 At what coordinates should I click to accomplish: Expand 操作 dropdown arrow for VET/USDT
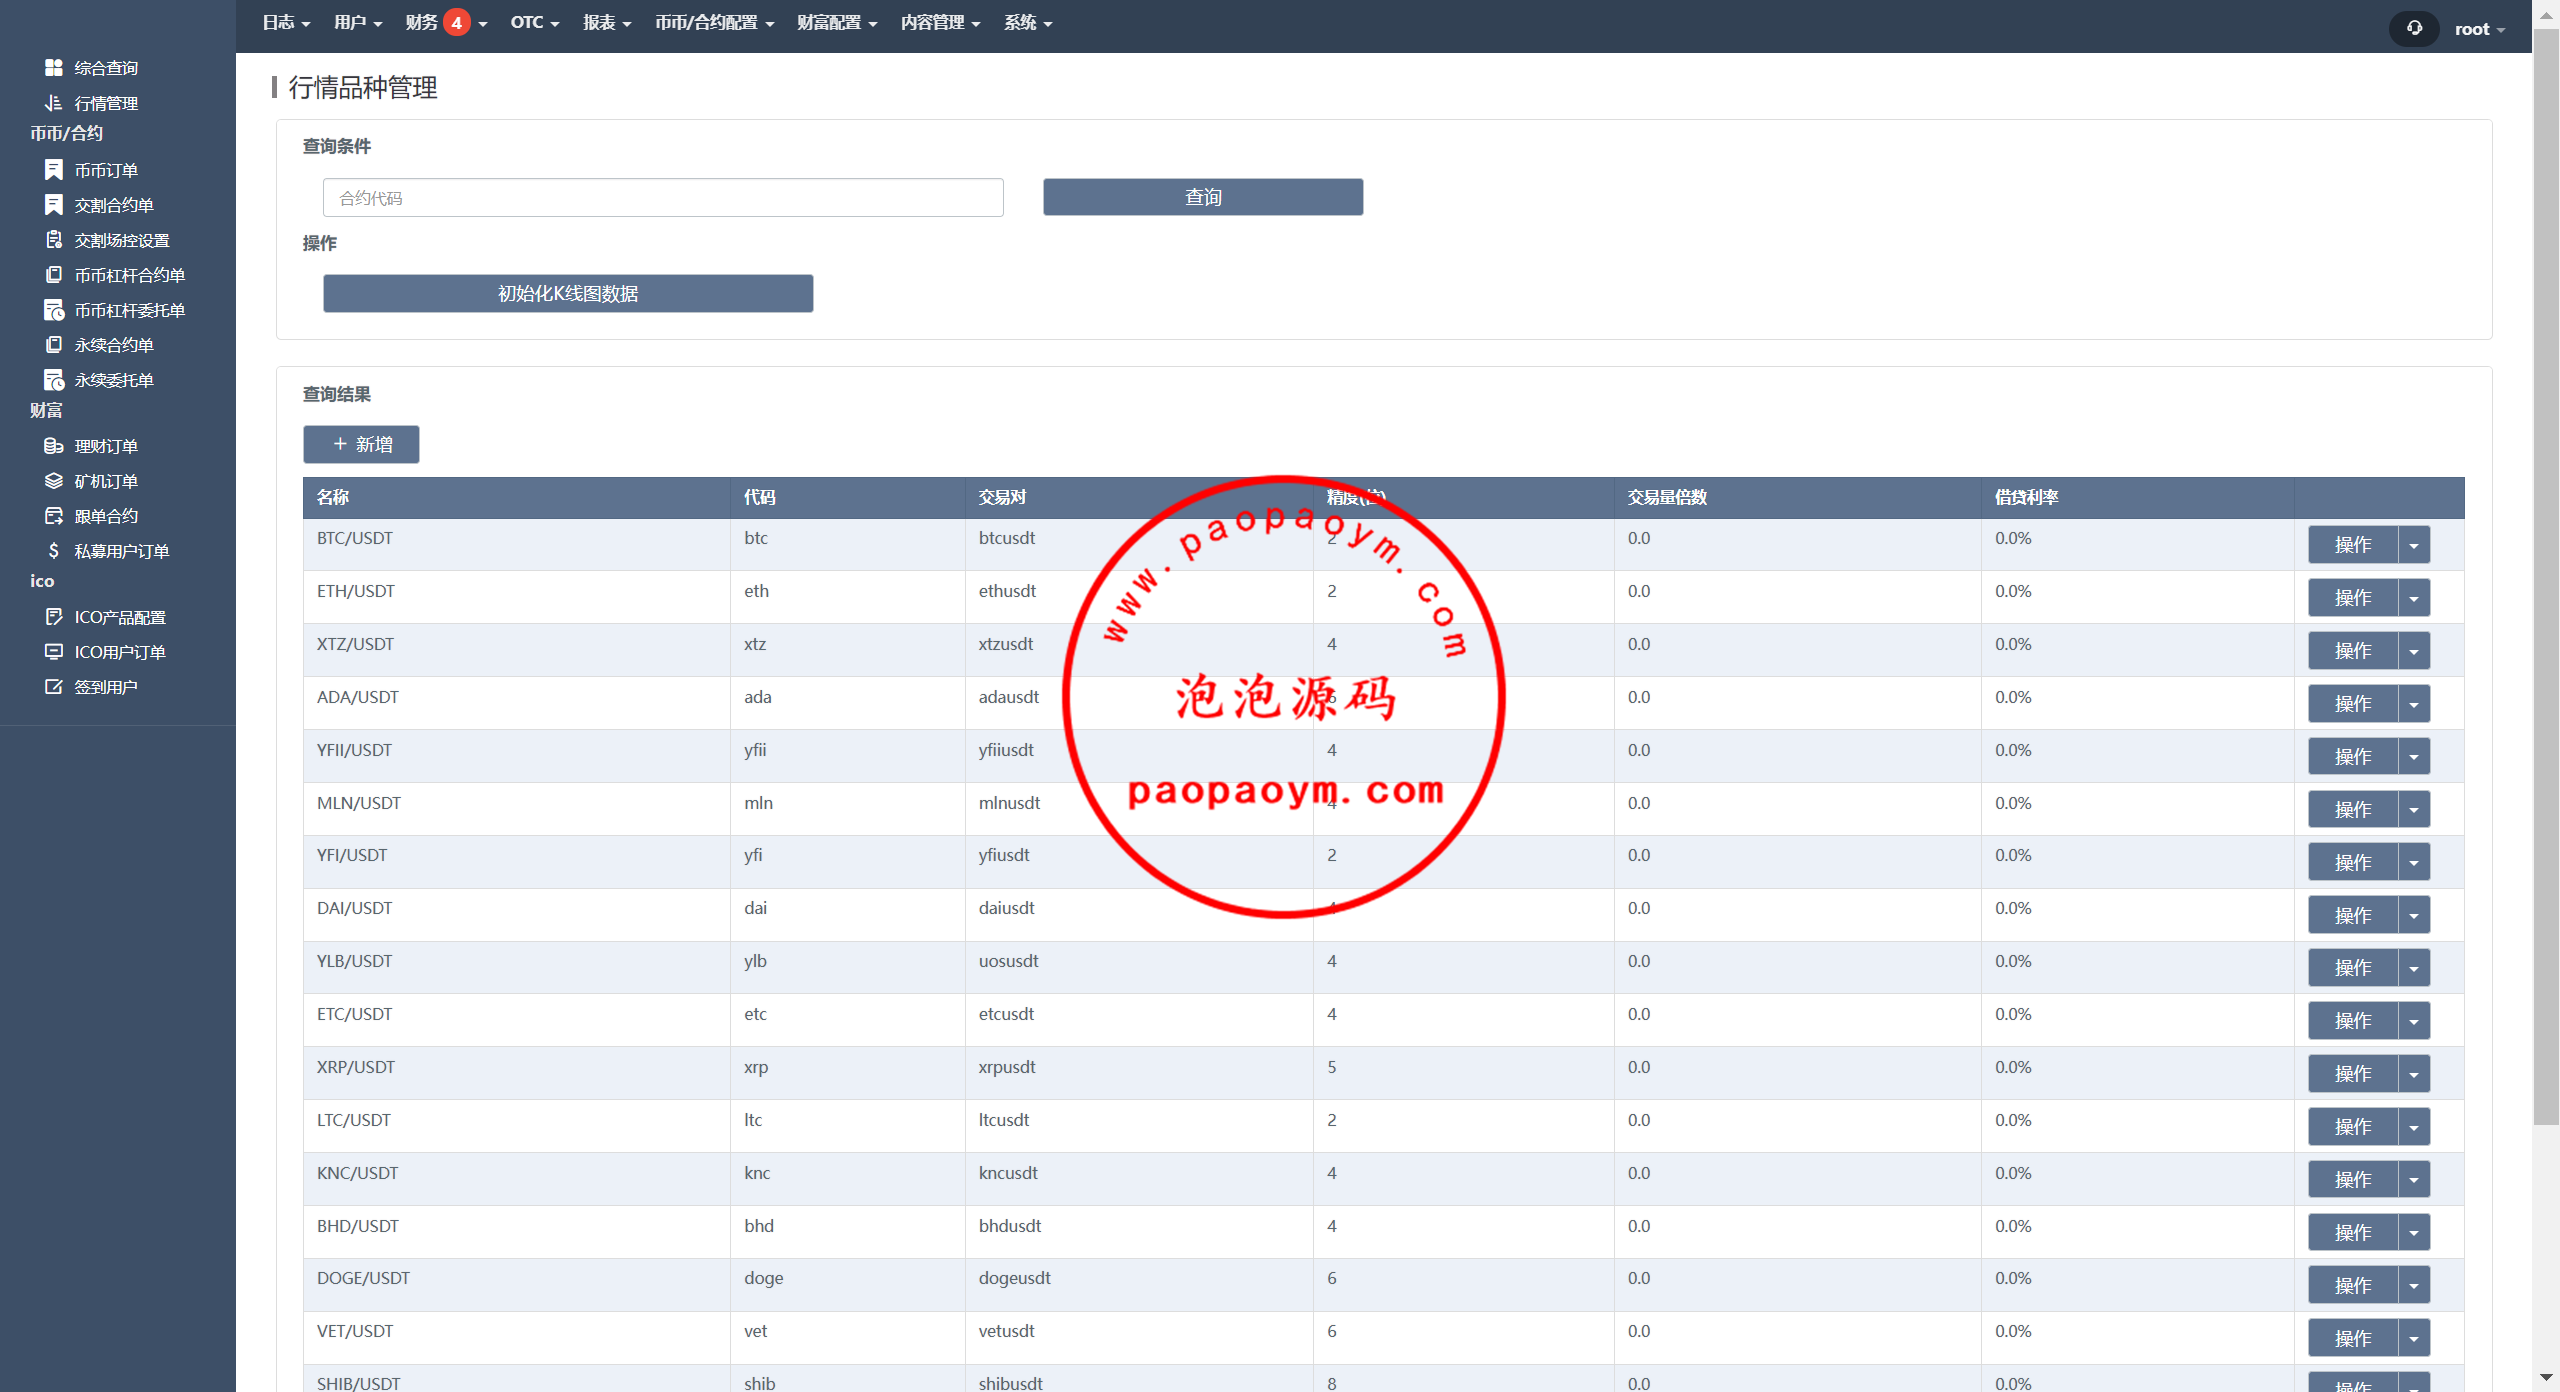click(2414, 1338)
